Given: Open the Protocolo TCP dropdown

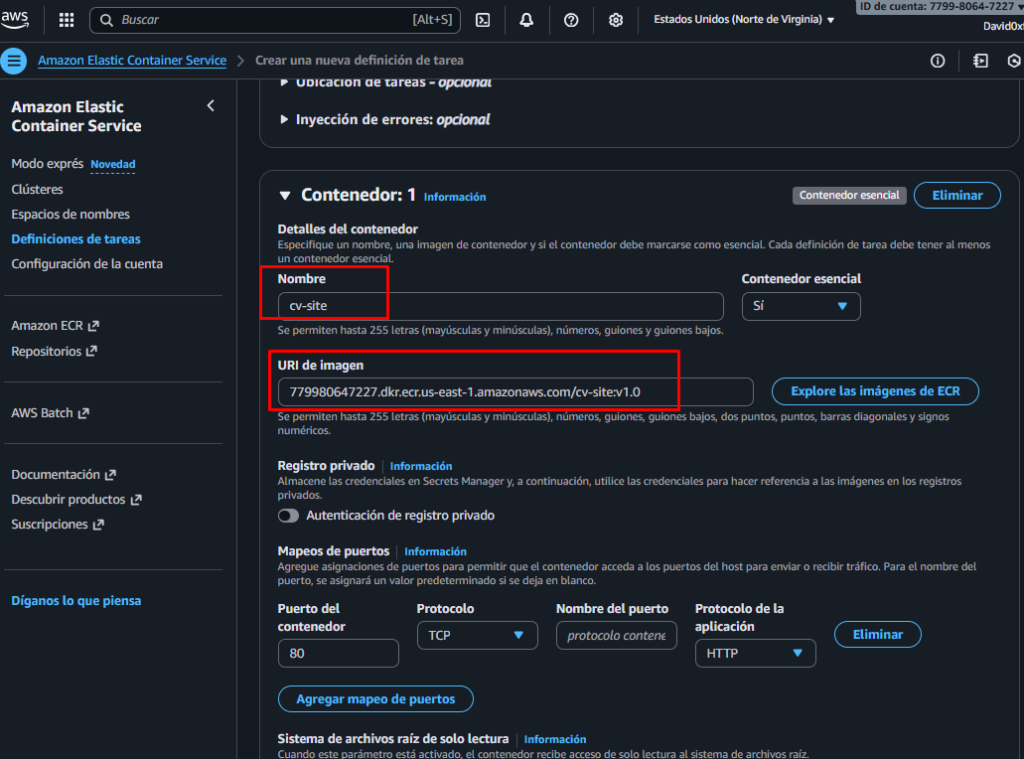Looking at the screenshot, I should tap(476, 635).
